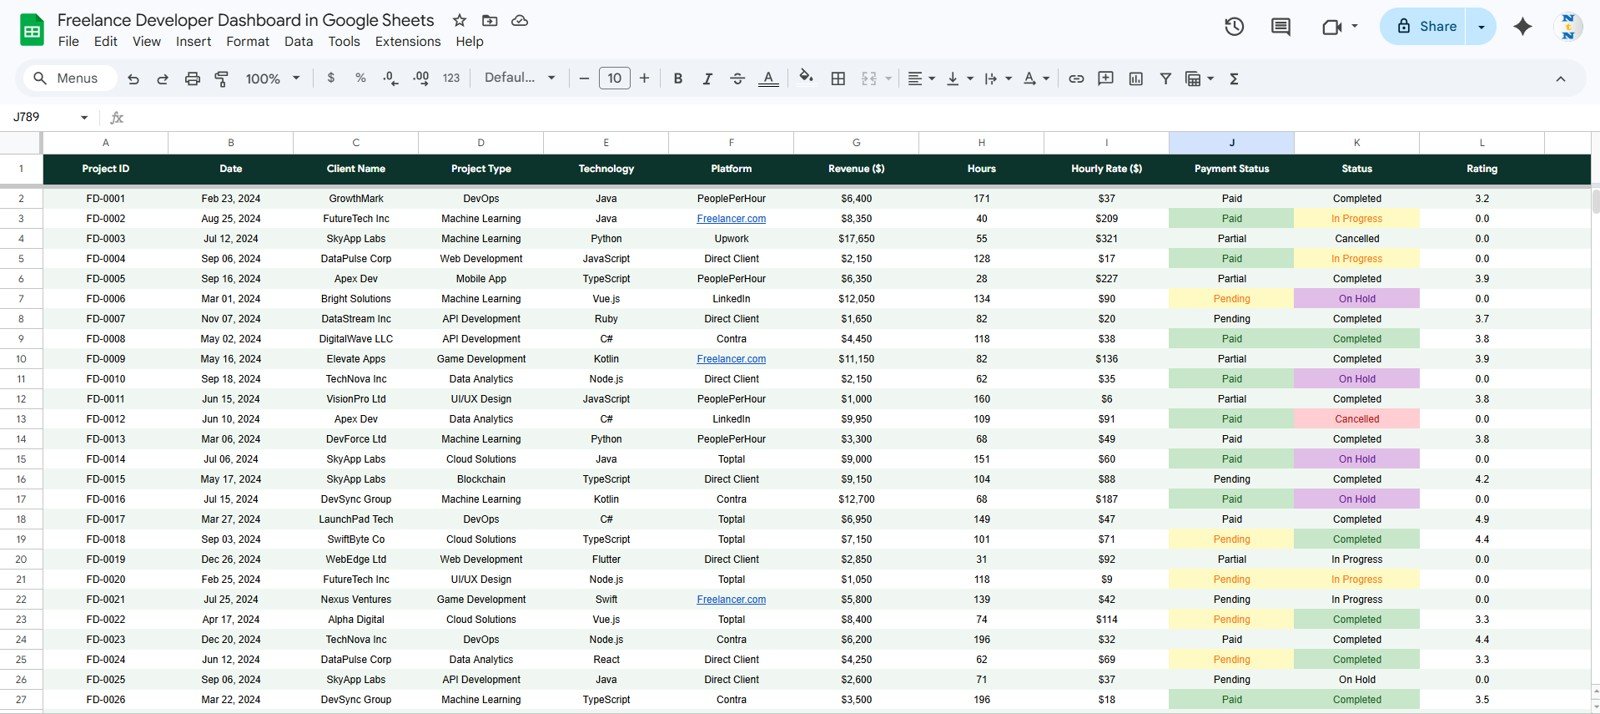1600x714 pixels.
Task: Open the Borders tool
Action: tap(838, 79)
